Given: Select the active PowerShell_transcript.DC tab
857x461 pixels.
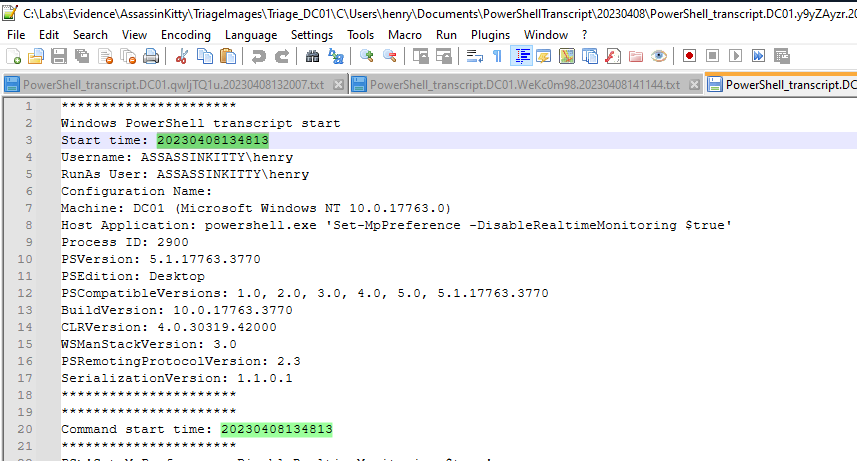Looking at the screenshot, I should 782,84.
